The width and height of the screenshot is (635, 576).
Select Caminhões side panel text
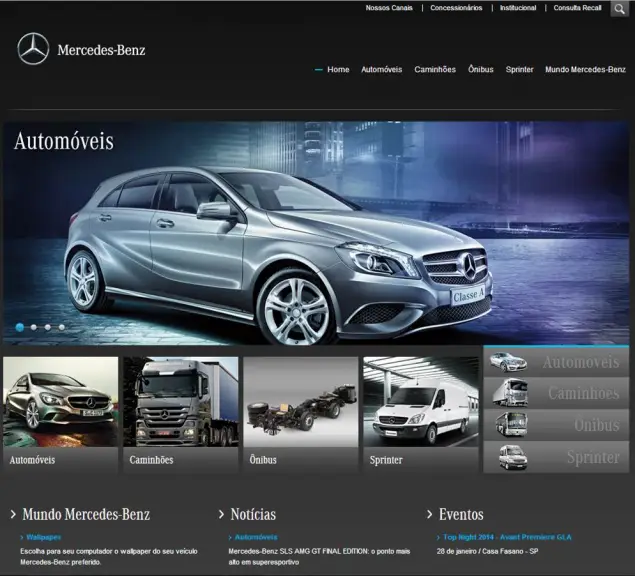[584, 393]
